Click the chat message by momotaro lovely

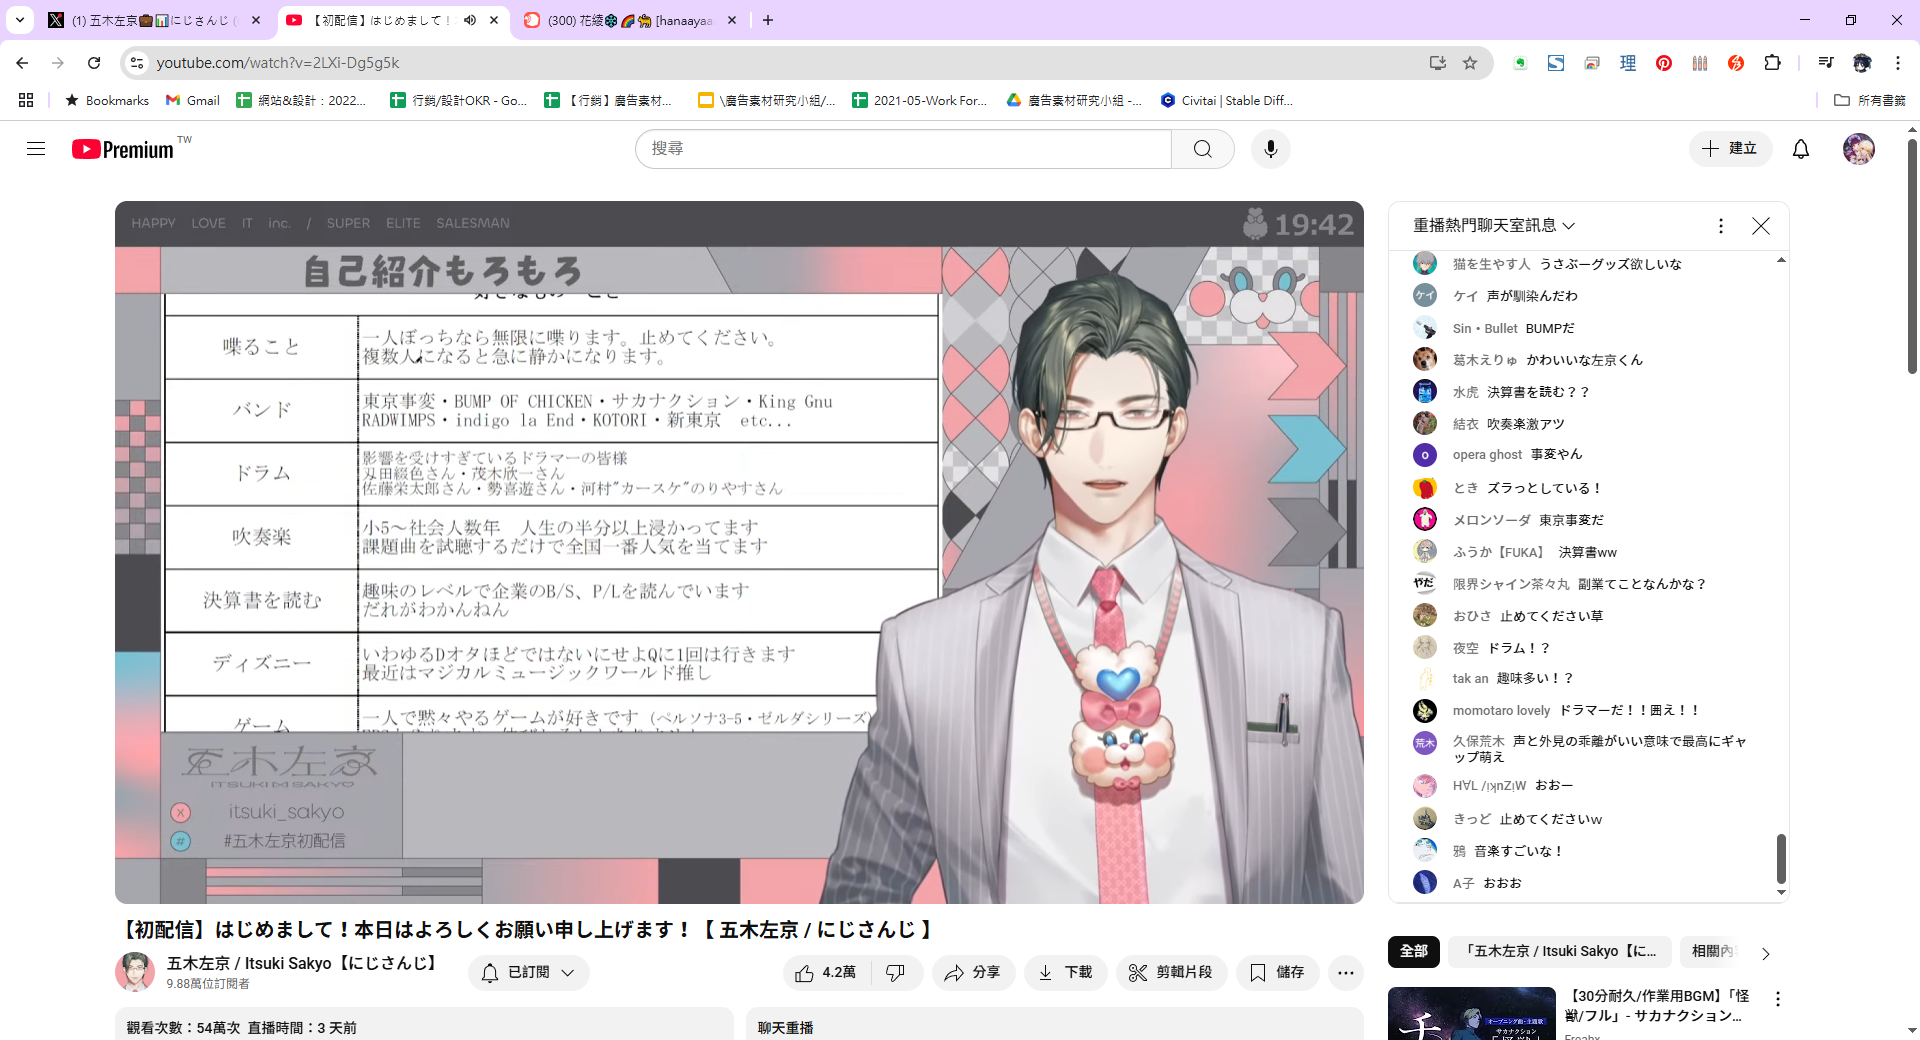(x=1588, y=711)
